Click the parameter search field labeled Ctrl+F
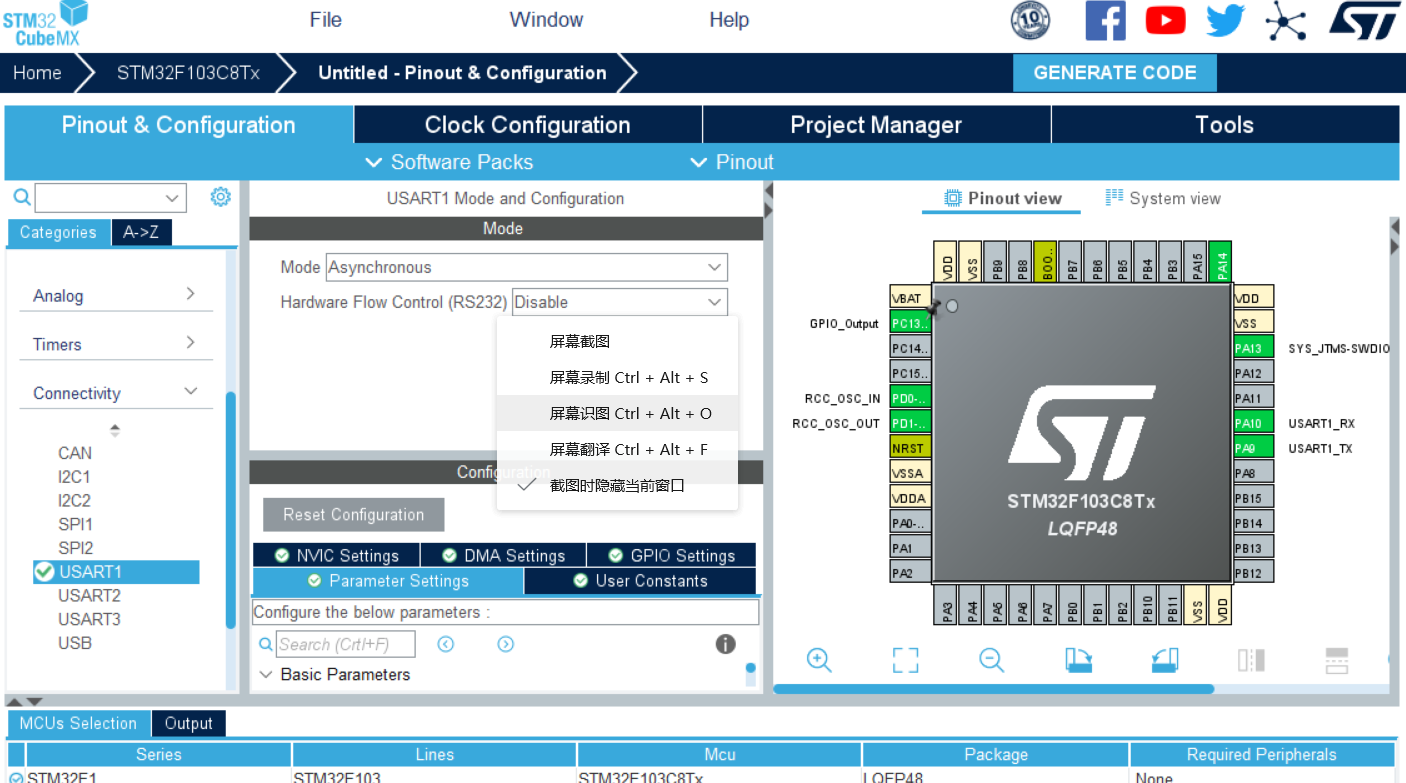This screenshot has width=1406, height=783. (345, 644)
